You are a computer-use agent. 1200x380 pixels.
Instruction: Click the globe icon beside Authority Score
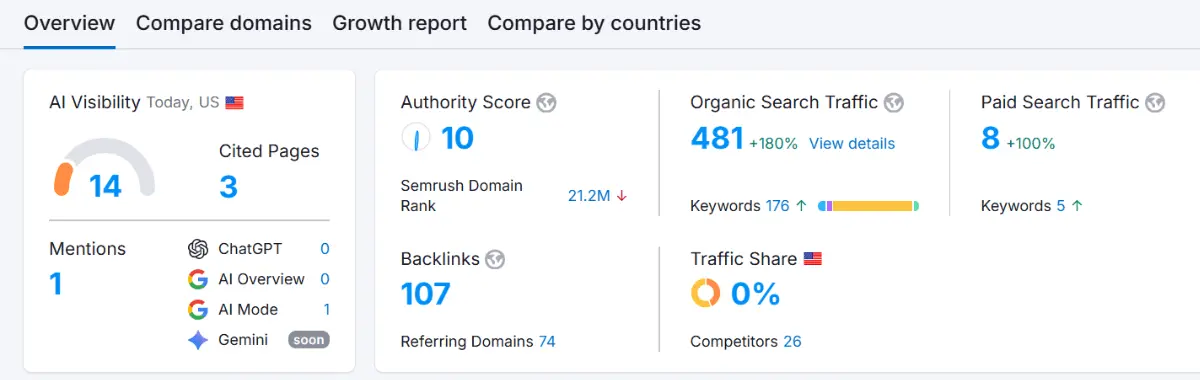(546, 102)
